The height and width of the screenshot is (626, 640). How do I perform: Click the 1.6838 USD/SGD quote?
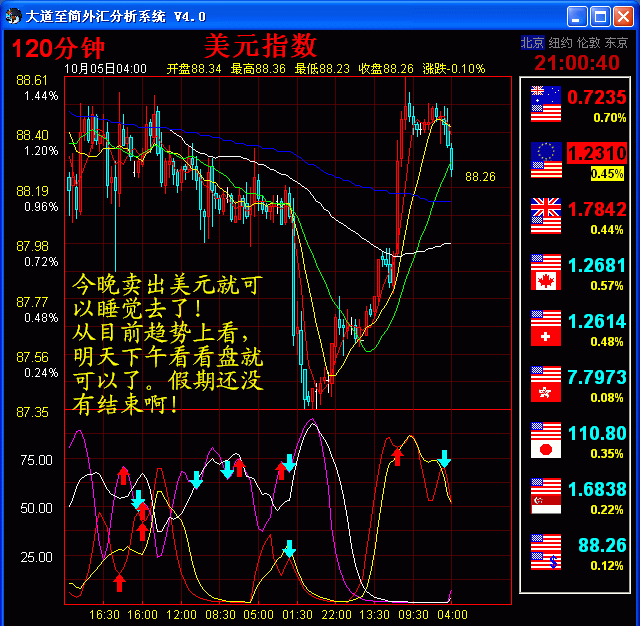click(x=597, y=489)
